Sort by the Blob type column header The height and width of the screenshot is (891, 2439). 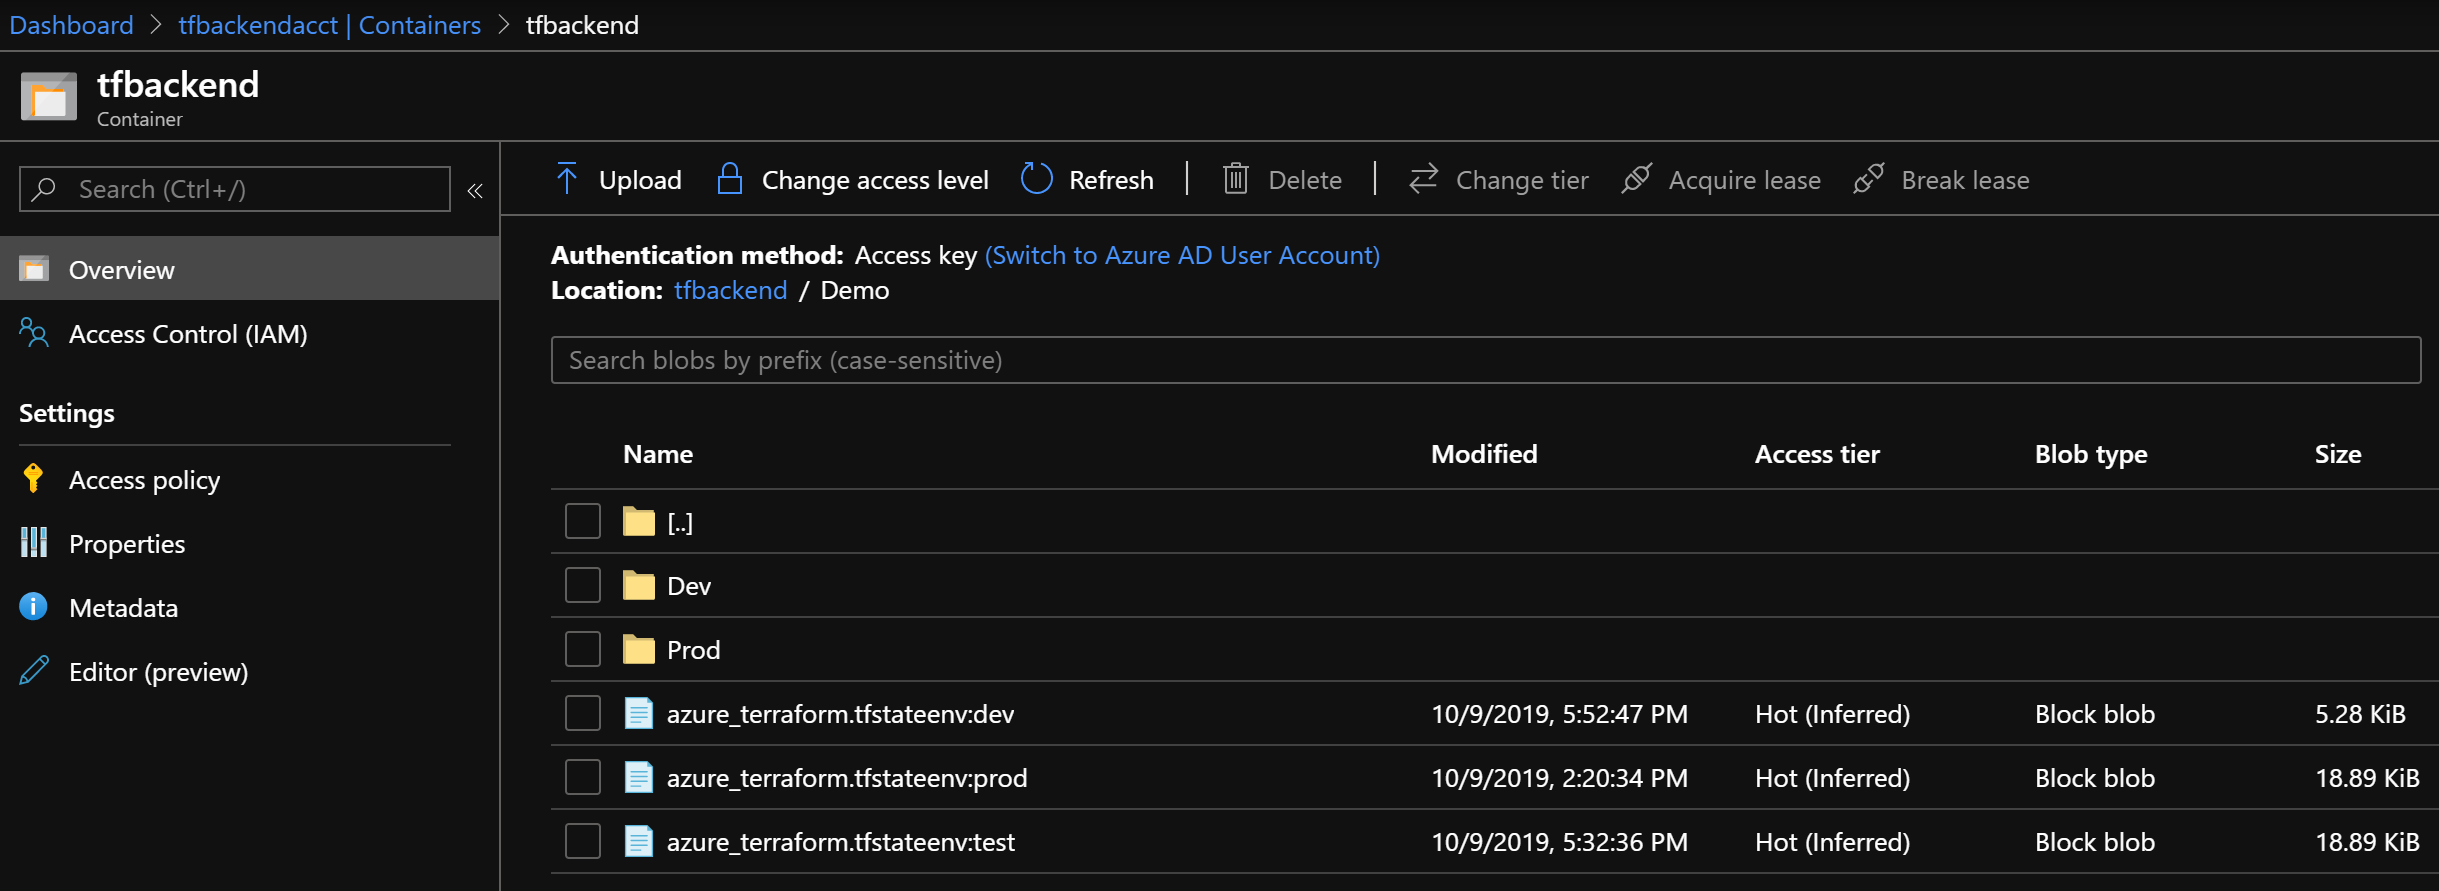click(x=2091, y=455)
